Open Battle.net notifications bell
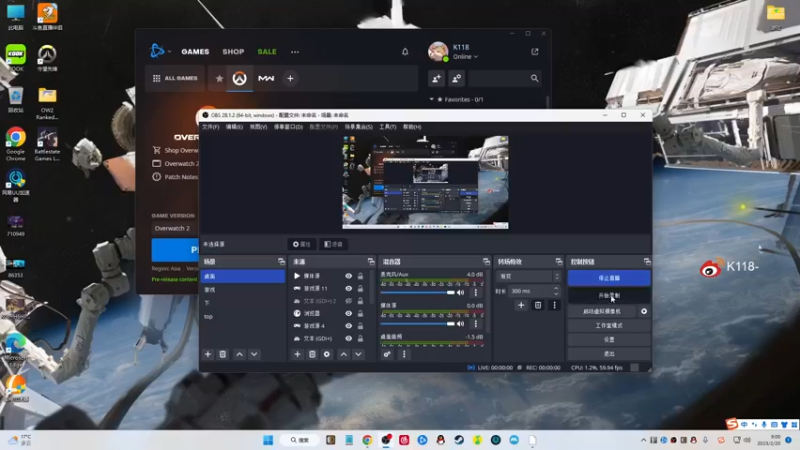Image resolution: width=800 pixels, height=450 pixels. click(x=405, y=52)
